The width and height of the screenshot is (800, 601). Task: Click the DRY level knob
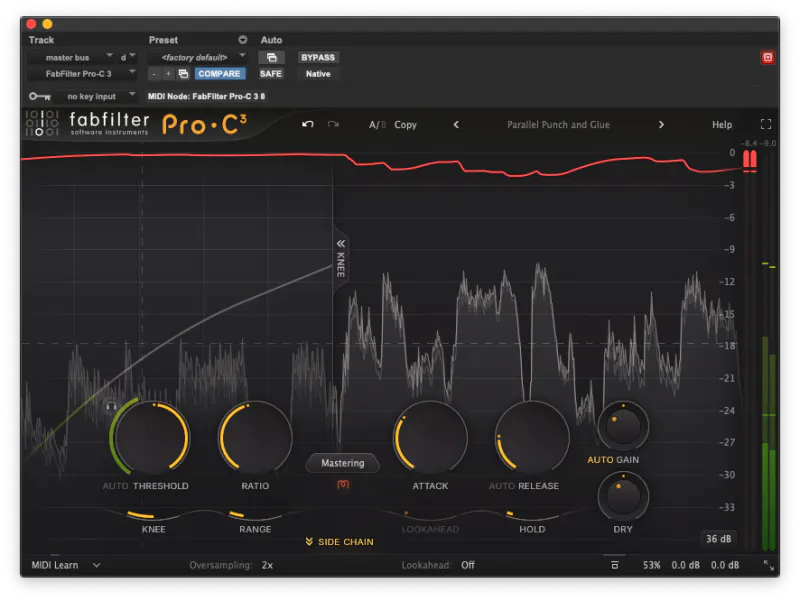(623, 497)
